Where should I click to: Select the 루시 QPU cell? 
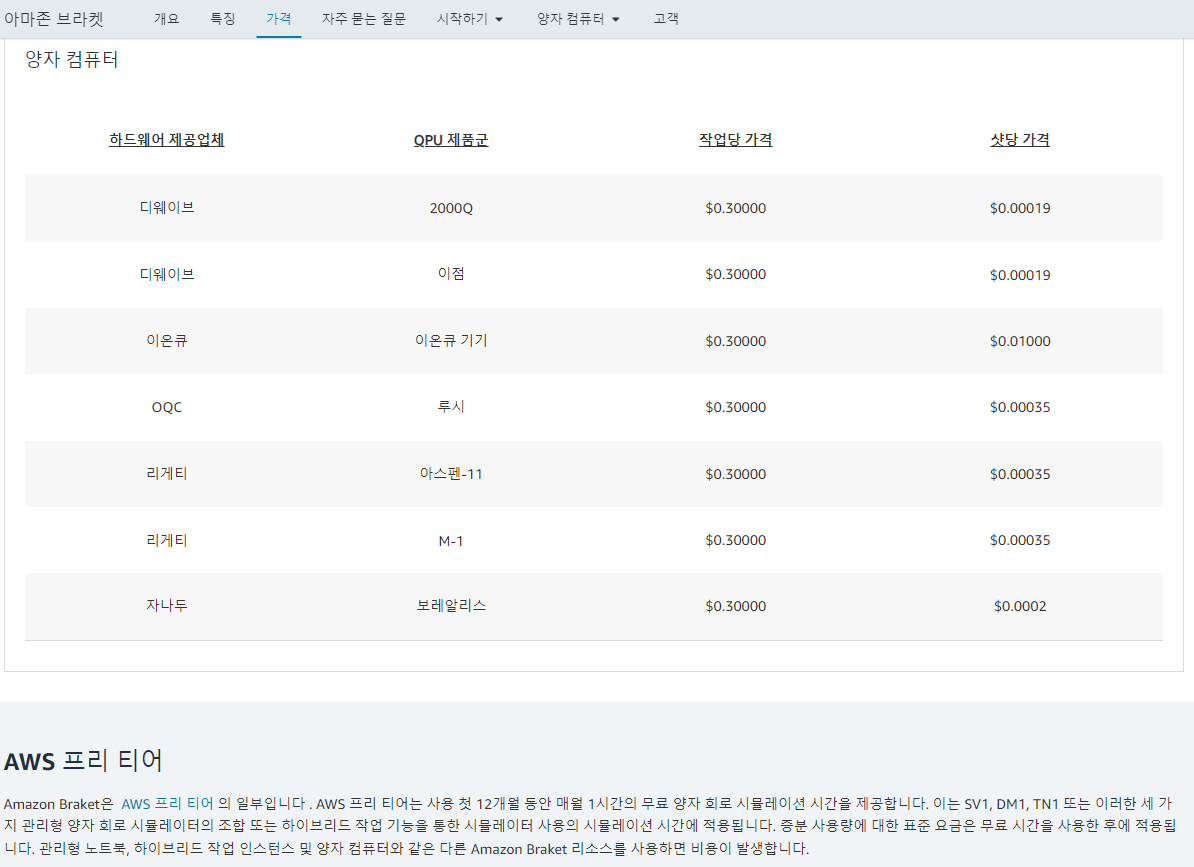tap(451, 406)
